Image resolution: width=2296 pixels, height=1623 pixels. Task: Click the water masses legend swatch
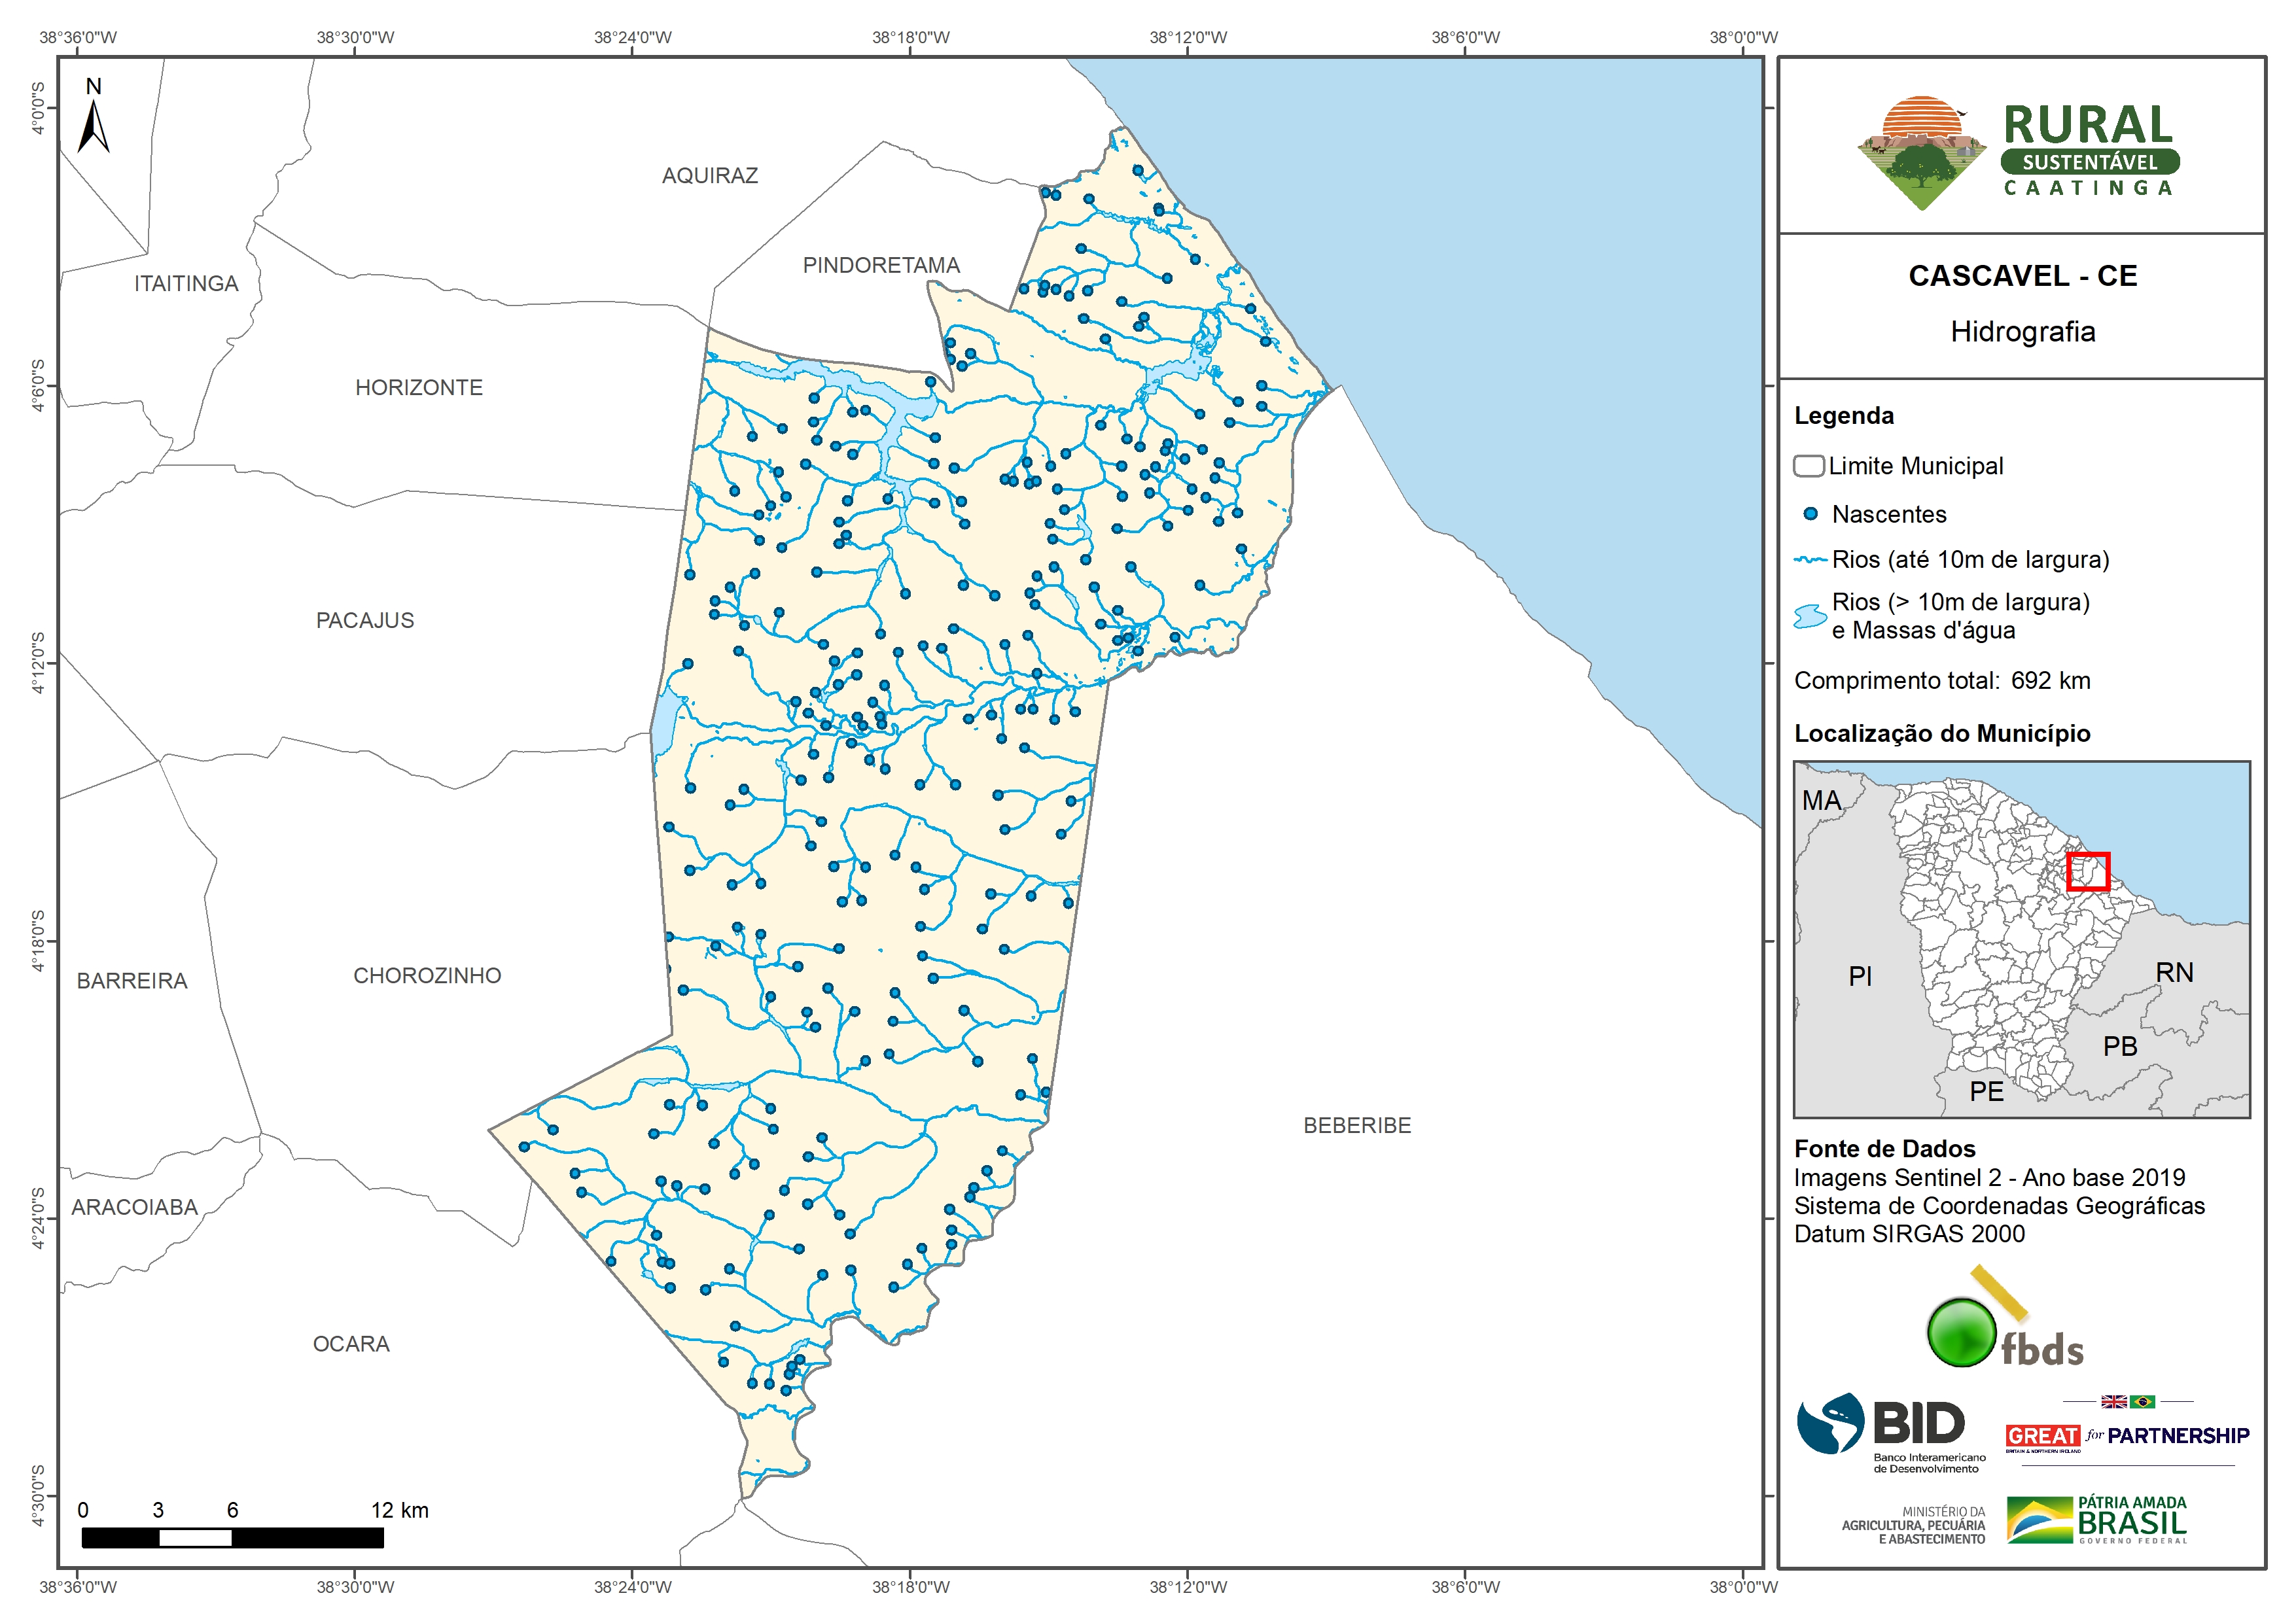pyautogui.click(x=1810, y=616)
